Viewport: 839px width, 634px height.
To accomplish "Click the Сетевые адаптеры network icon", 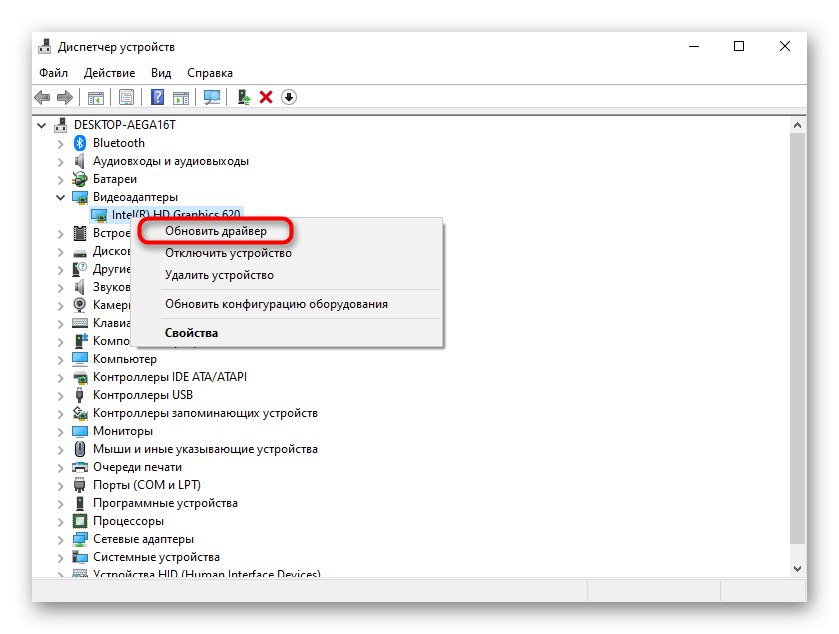I will coord(80,539).
